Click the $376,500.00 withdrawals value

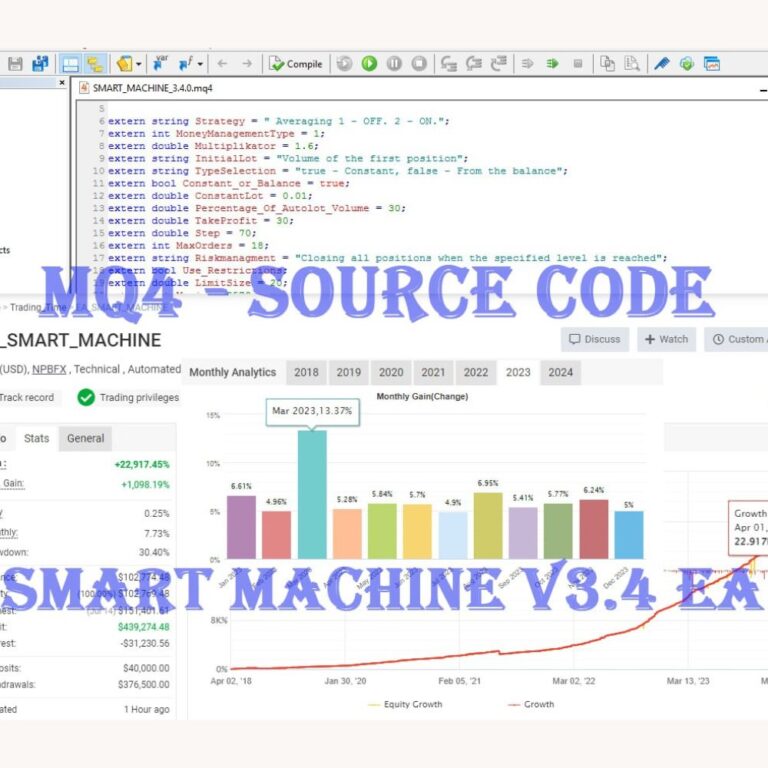tap(144, 684)
